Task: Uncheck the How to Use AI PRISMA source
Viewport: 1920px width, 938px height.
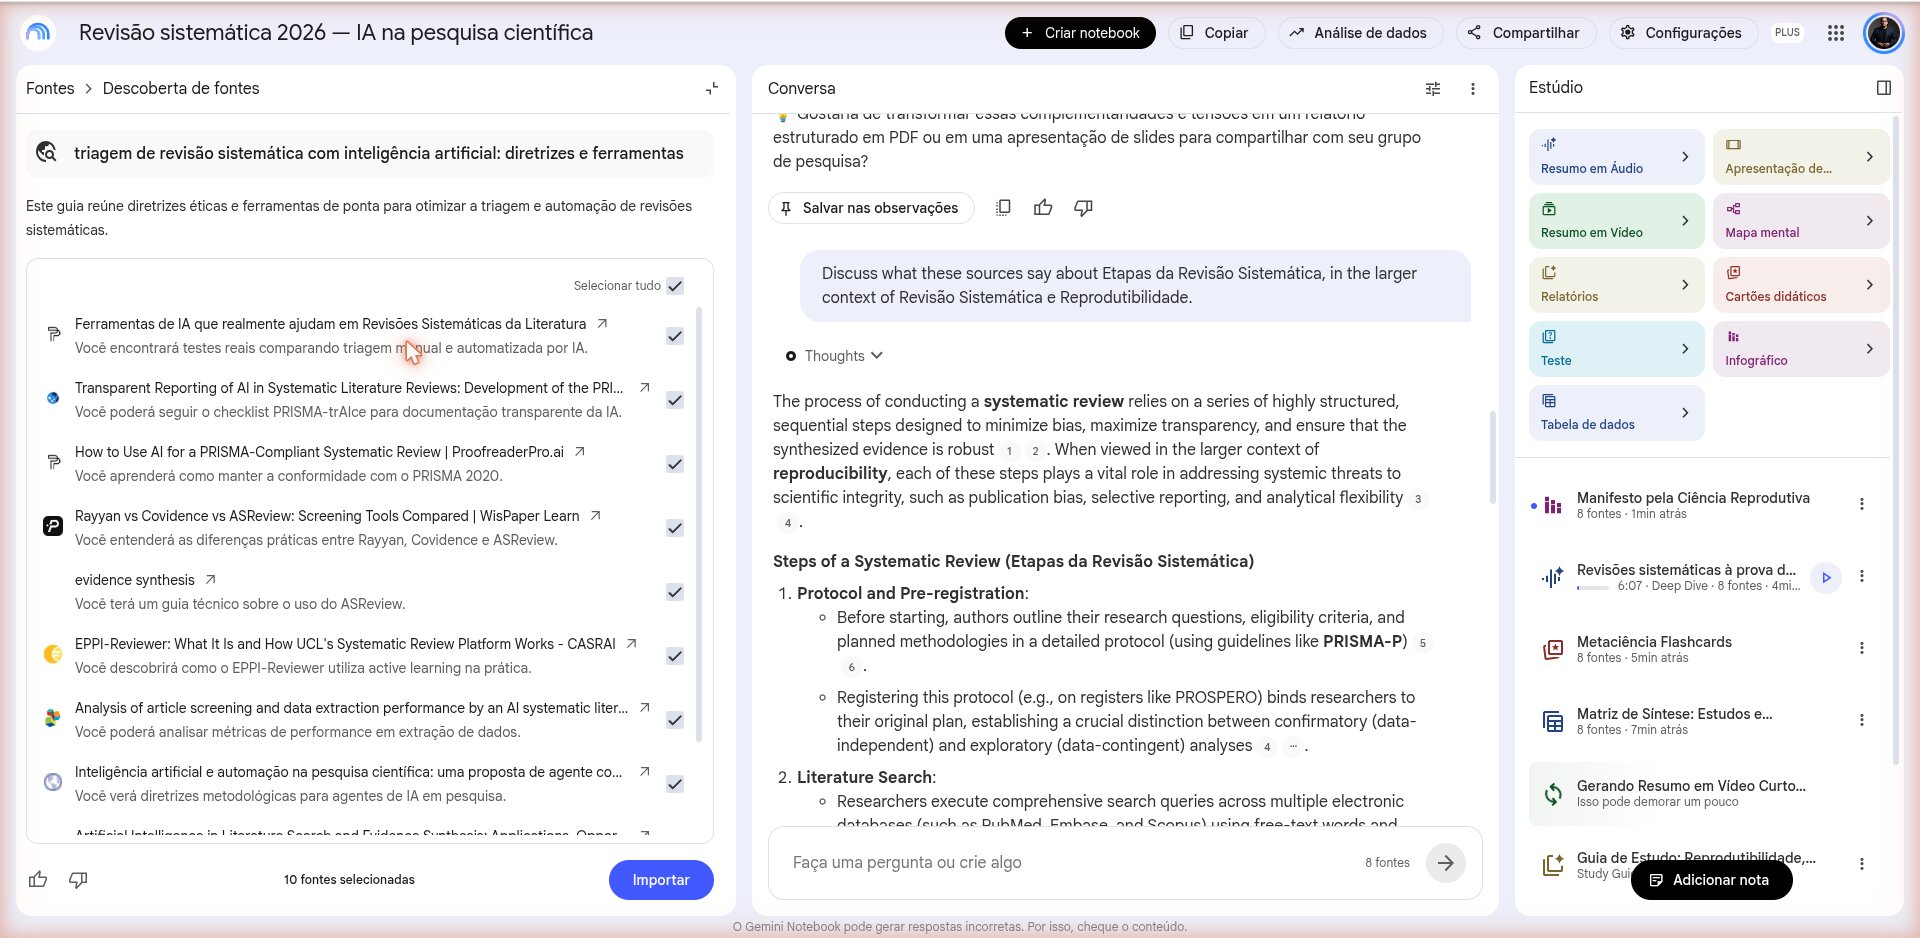Action: click(675, 464)
